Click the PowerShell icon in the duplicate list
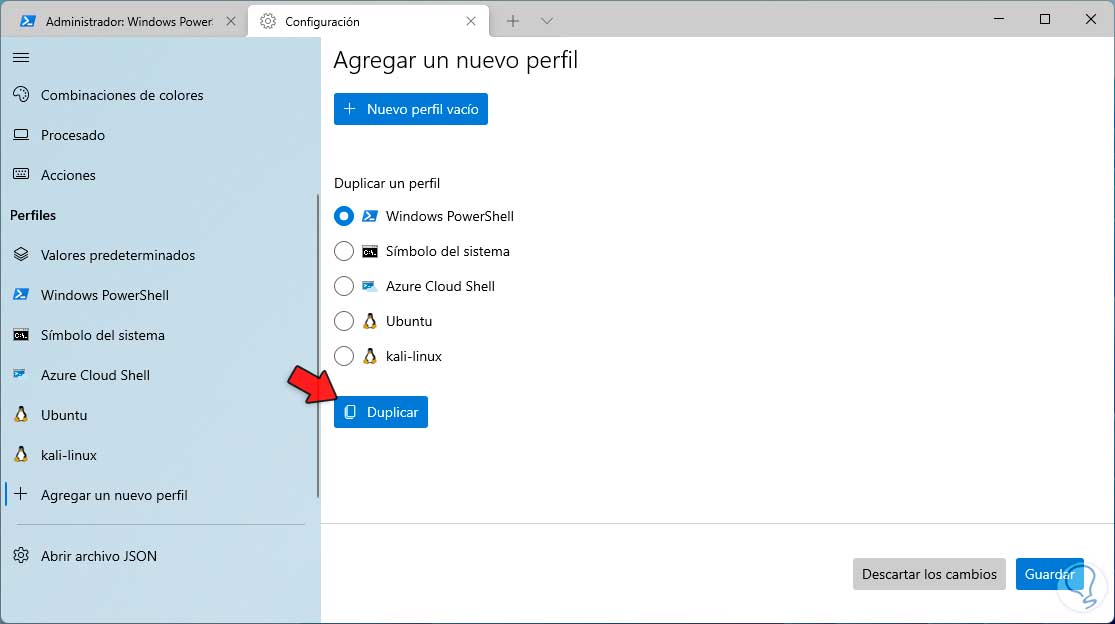1115x624 pixels. click(x=370, y=216)
